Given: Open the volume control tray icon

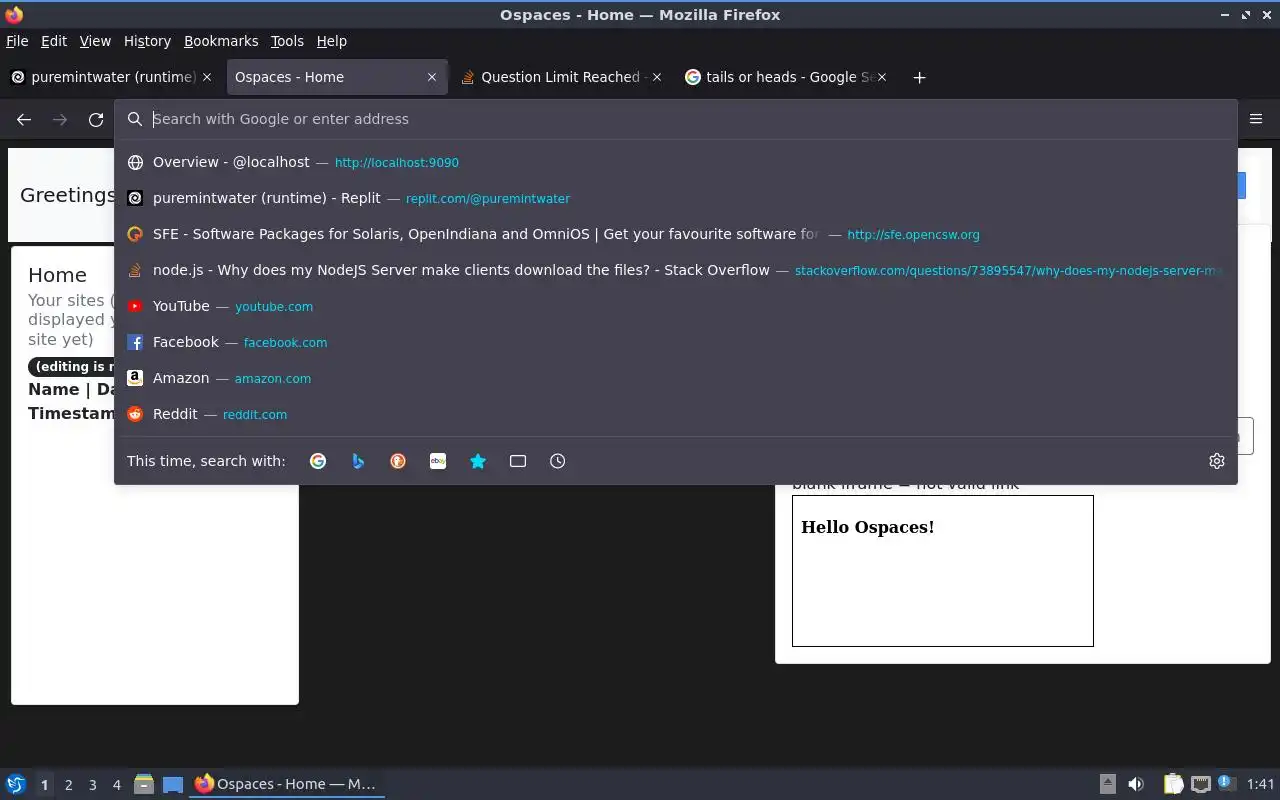Looking at the screenshot, I should pyautogui.click(x=1136, y=784).
